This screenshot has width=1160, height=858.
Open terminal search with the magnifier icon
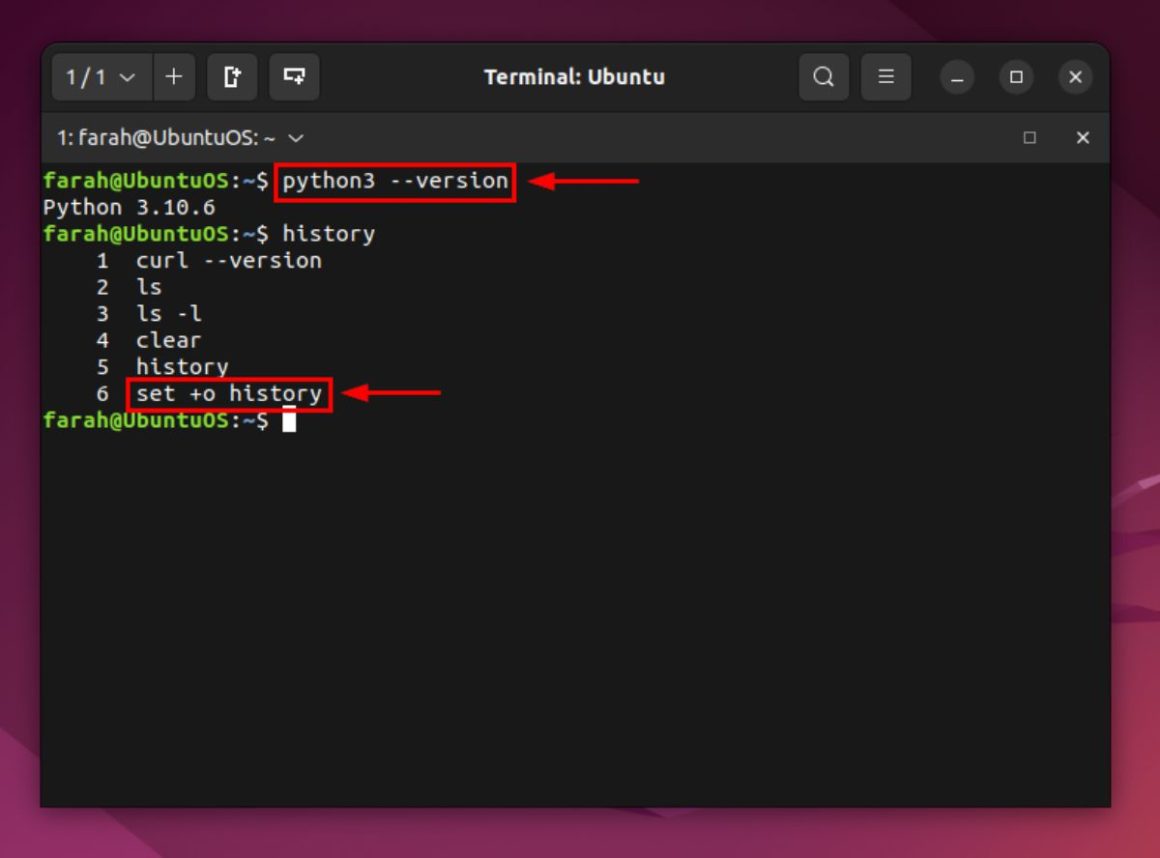pyautogui.click(x=823, y=77)
